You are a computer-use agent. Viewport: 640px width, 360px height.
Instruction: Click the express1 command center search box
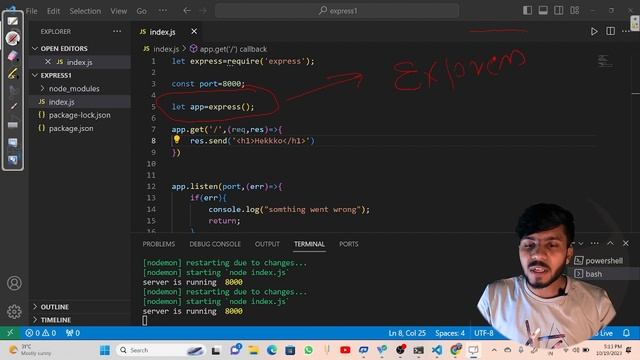pos(337,11)
